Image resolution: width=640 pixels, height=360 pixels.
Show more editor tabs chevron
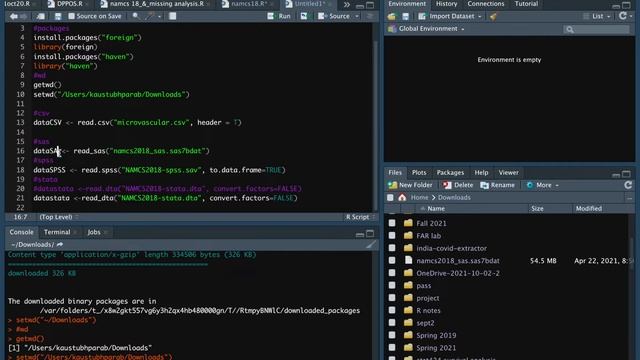[x=347, y=4]
